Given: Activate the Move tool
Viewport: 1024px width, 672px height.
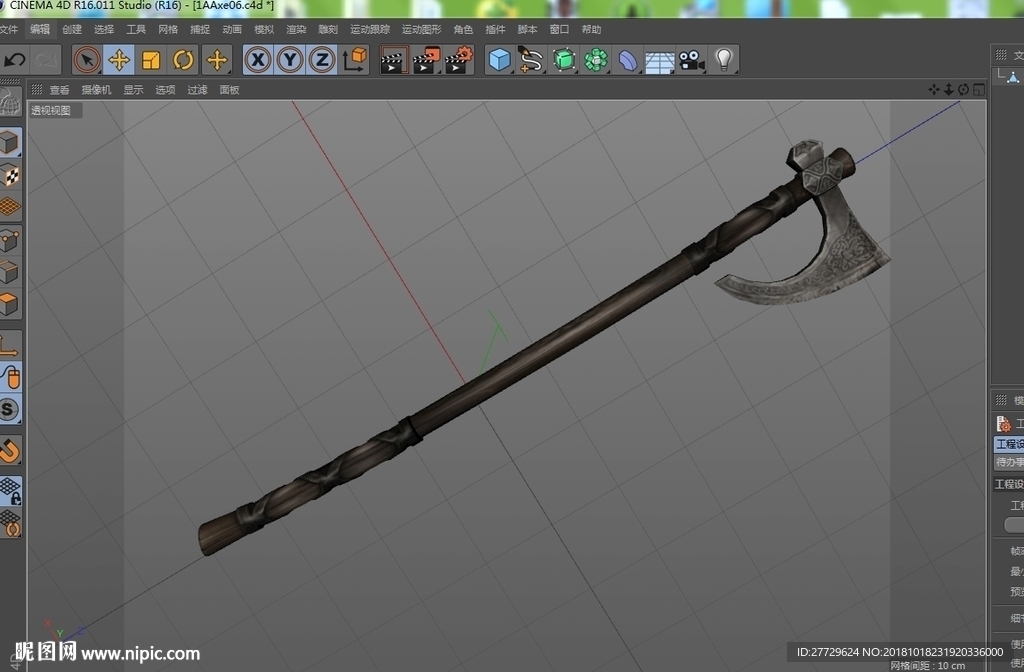Looking at the screenshot, I should click(x=119, y=60).
